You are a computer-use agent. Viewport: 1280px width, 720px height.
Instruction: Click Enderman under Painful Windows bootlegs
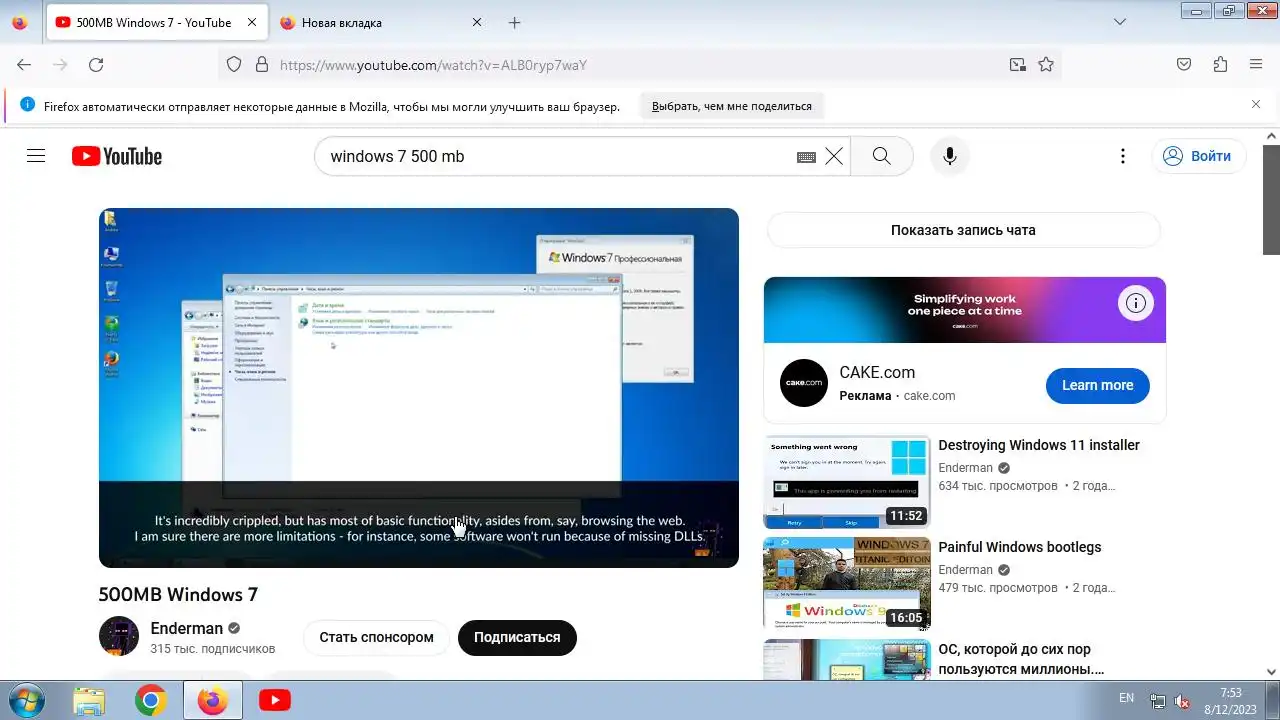tap(965, 570)
